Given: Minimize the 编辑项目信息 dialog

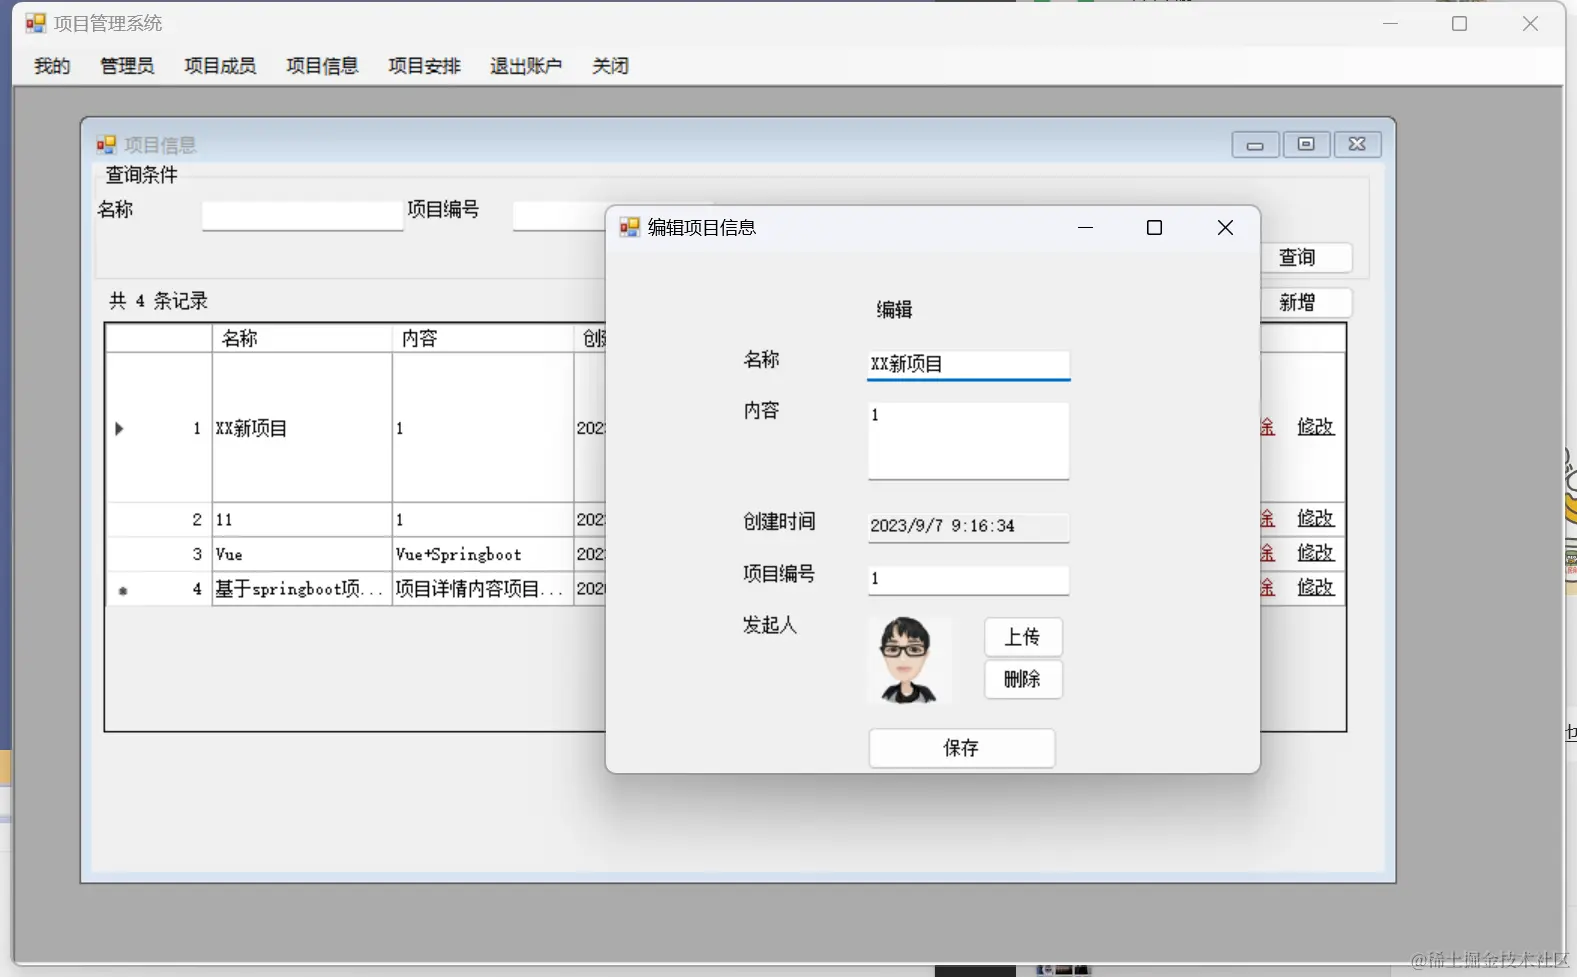Looking at the screenshot, I should click(x=1085, y=228).
